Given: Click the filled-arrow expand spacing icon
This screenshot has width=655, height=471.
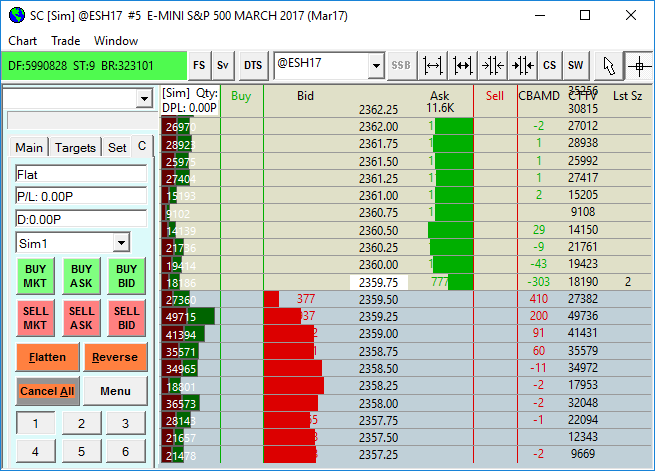Looking at the screenshot, I should coord(462,66).
